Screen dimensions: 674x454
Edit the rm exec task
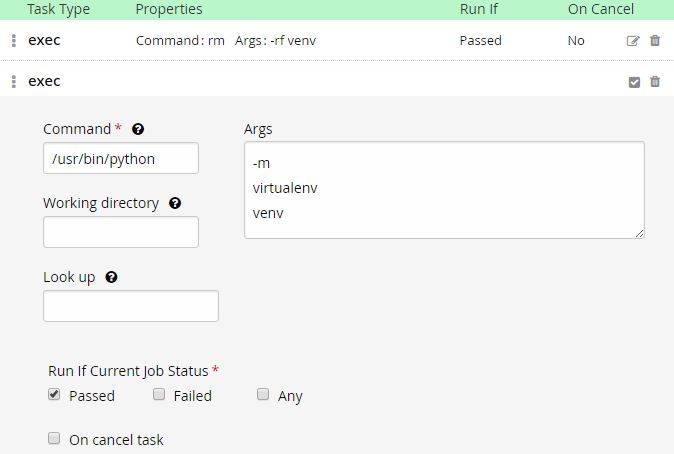click(633, 41)
